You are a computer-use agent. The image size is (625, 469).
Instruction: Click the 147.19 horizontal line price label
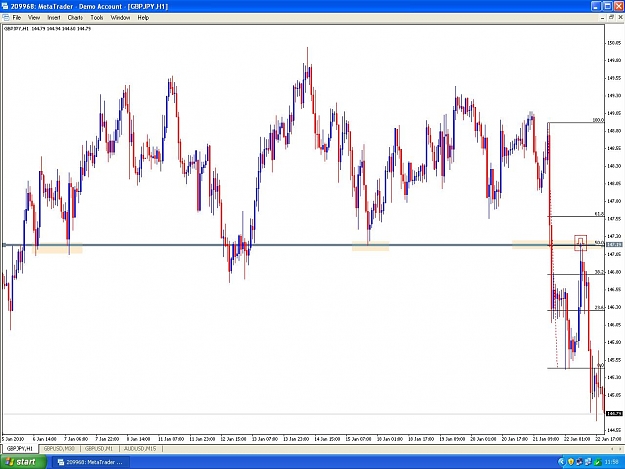[x=614, y=244]
